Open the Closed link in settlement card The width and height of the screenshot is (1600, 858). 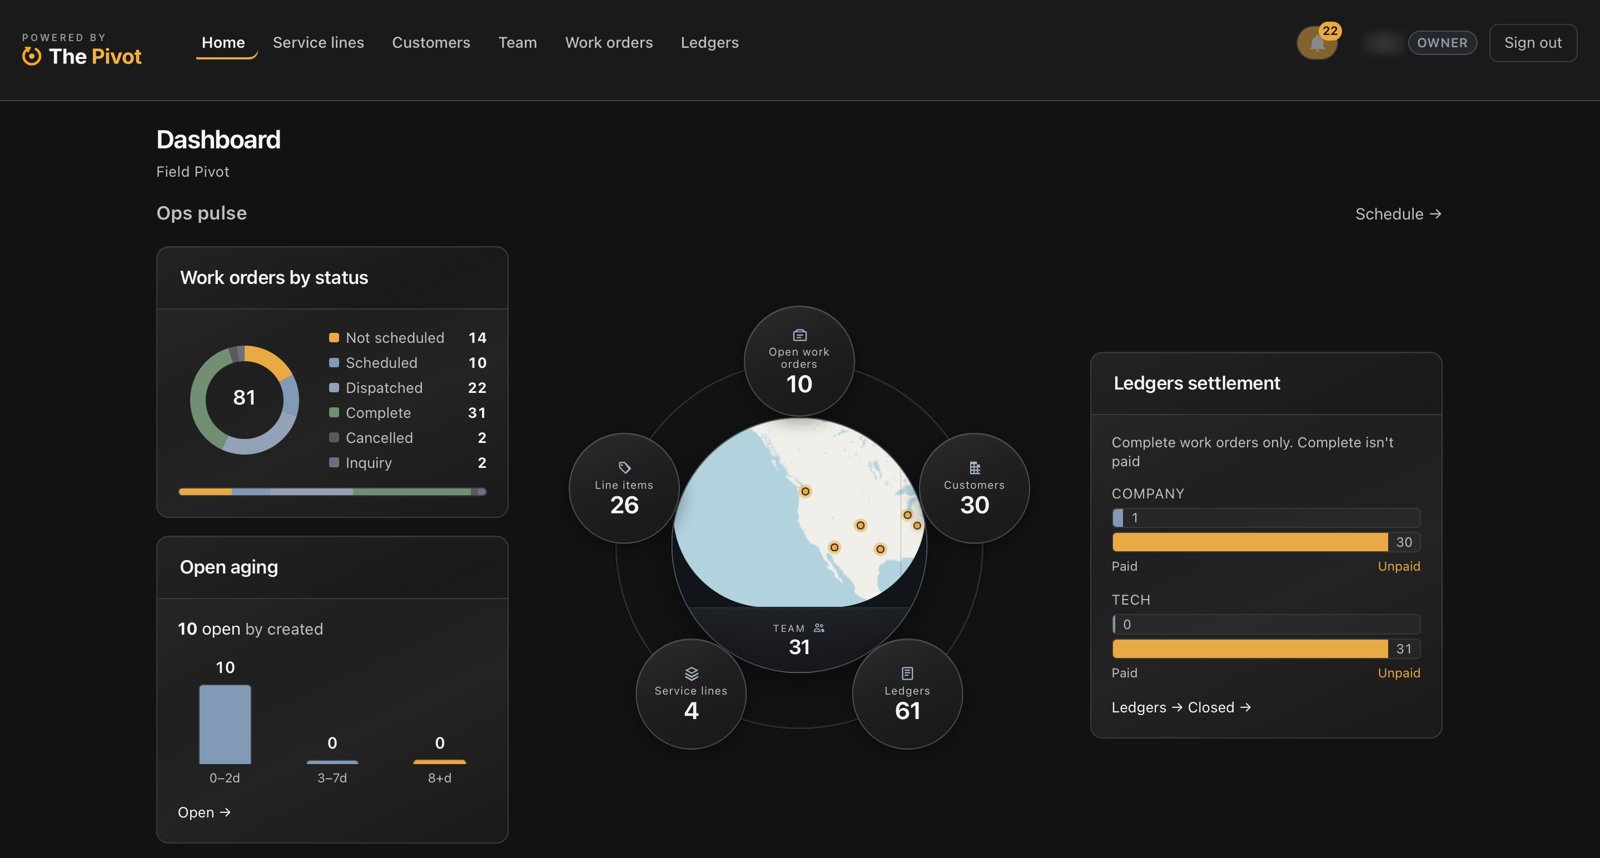click(x=1219, y=708)
